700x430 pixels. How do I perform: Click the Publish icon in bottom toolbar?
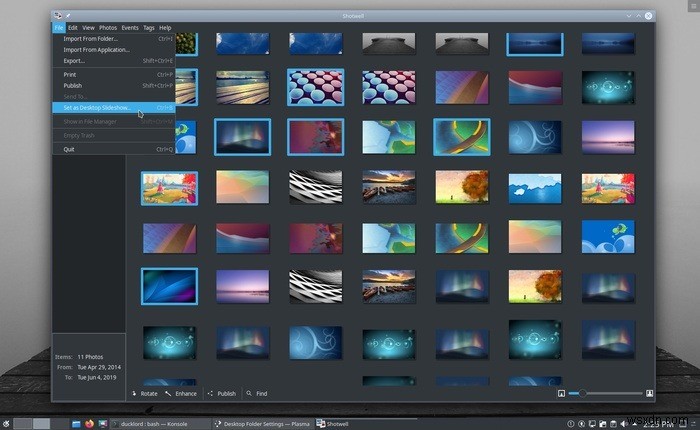pos(211,394)
